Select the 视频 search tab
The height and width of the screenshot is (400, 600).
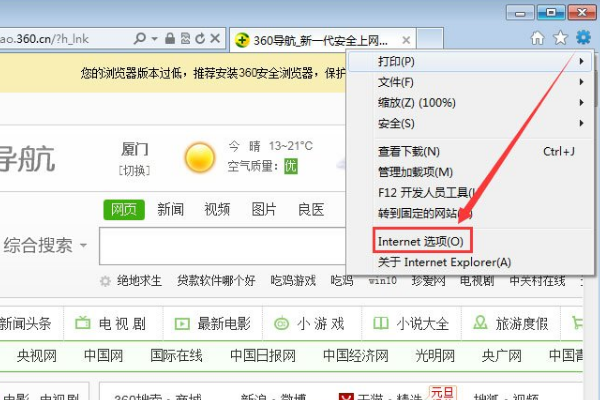point(217,210)
